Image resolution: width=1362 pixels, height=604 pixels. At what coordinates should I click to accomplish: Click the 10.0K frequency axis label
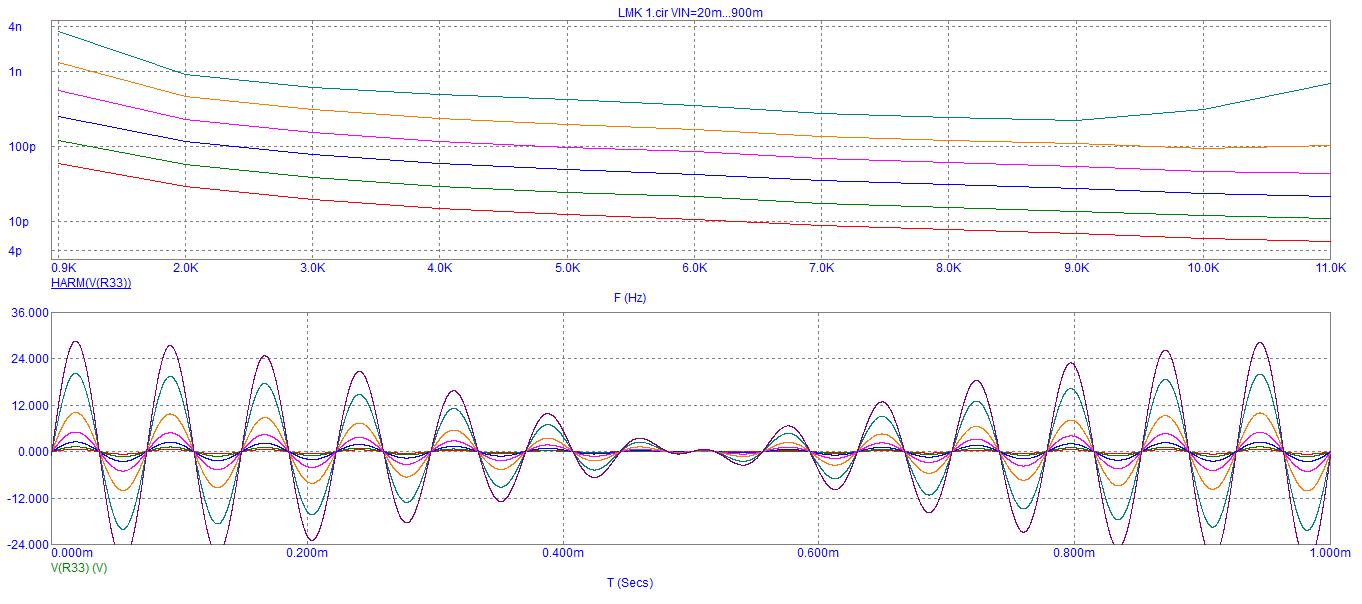1203,269
